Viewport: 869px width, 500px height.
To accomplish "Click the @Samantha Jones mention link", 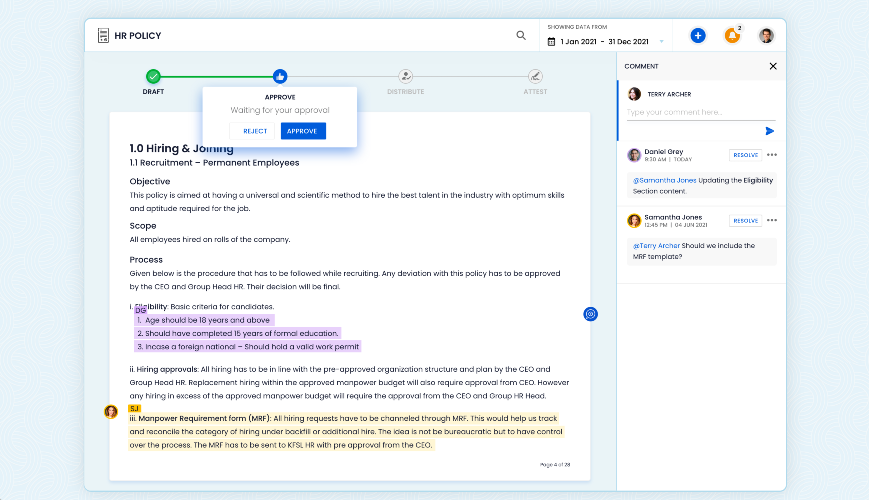I will [664, 180].
